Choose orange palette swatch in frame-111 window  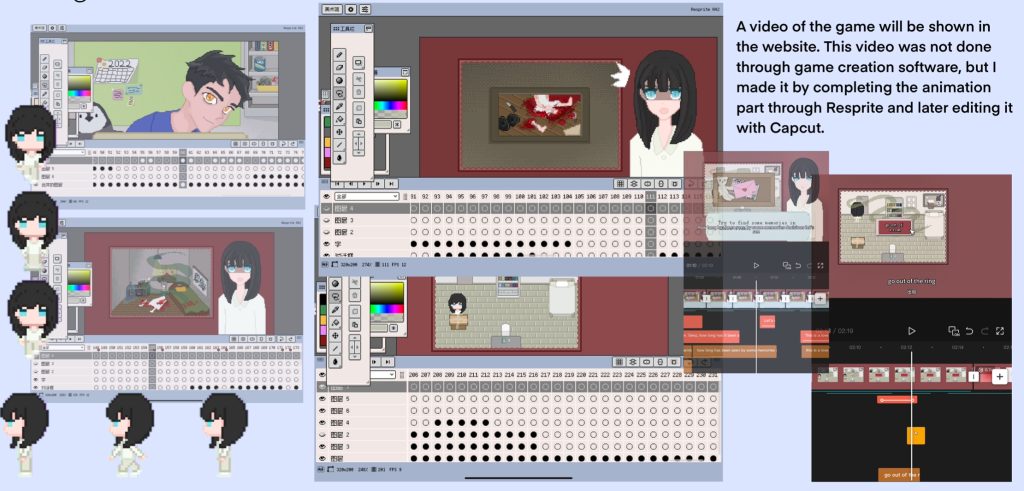[x=327, y=144]
